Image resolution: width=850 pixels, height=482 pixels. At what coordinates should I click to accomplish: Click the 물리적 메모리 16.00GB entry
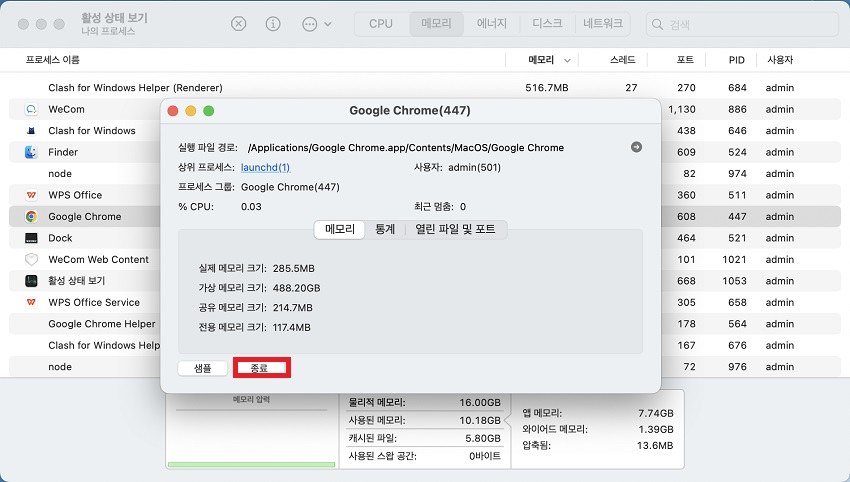coord(424,402)
